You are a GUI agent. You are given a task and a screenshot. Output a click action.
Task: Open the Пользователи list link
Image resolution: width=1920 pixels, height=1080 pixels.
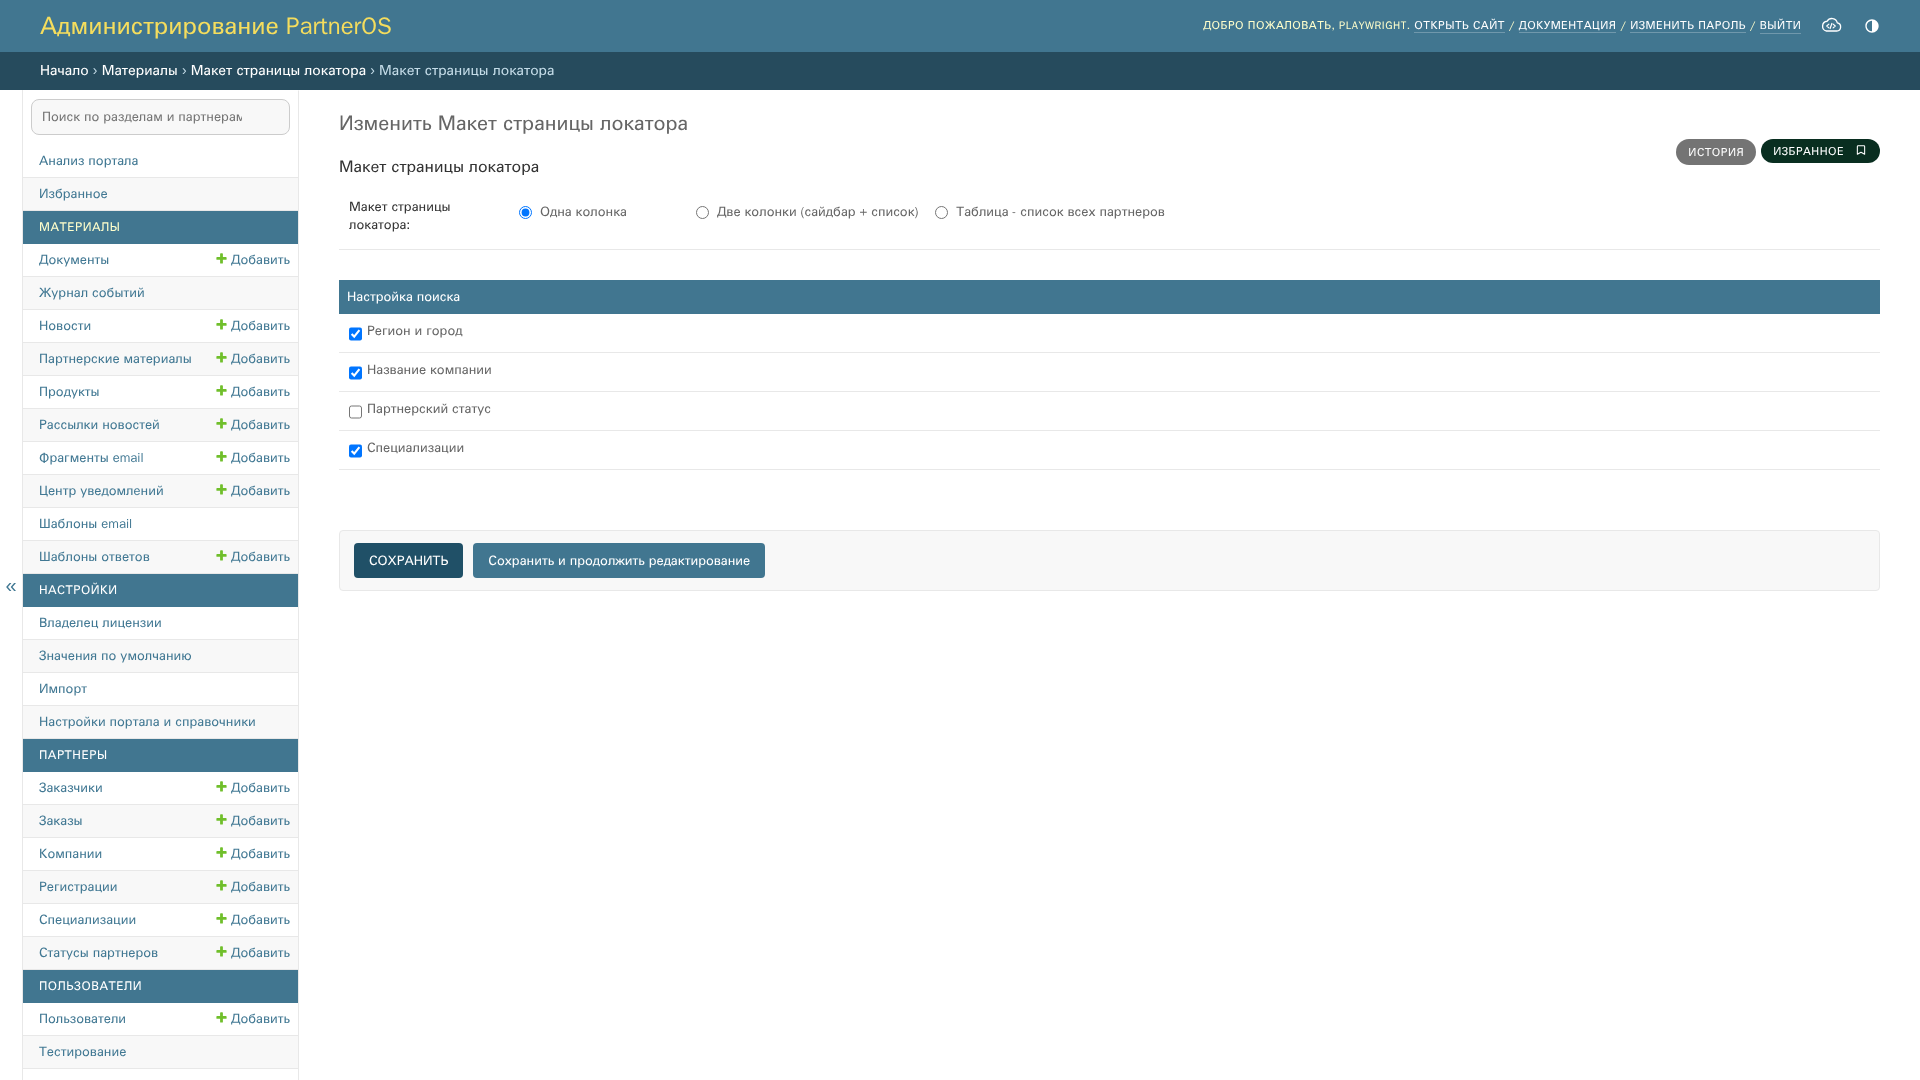[x=82, y=1019]
